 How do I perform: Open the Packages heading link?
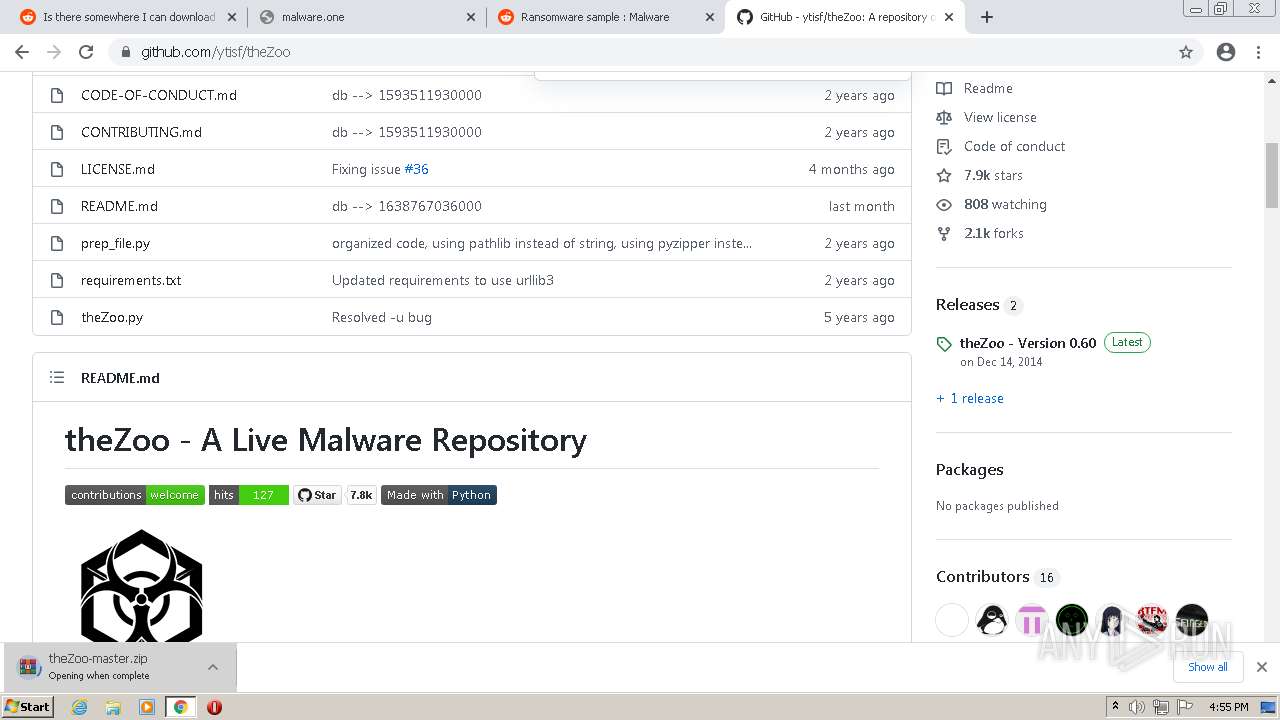coord(970,470)
